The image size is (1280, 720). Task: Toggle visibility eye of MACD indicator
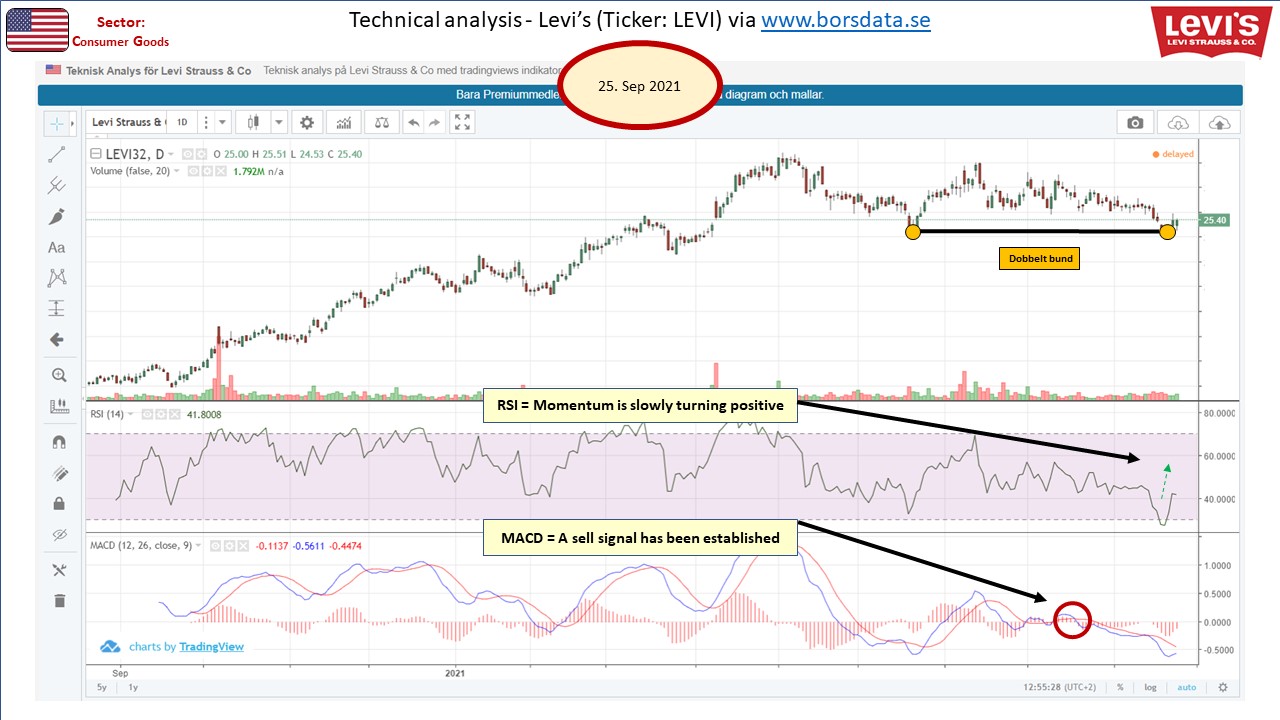pyautogui.click(x=216, y=545)
